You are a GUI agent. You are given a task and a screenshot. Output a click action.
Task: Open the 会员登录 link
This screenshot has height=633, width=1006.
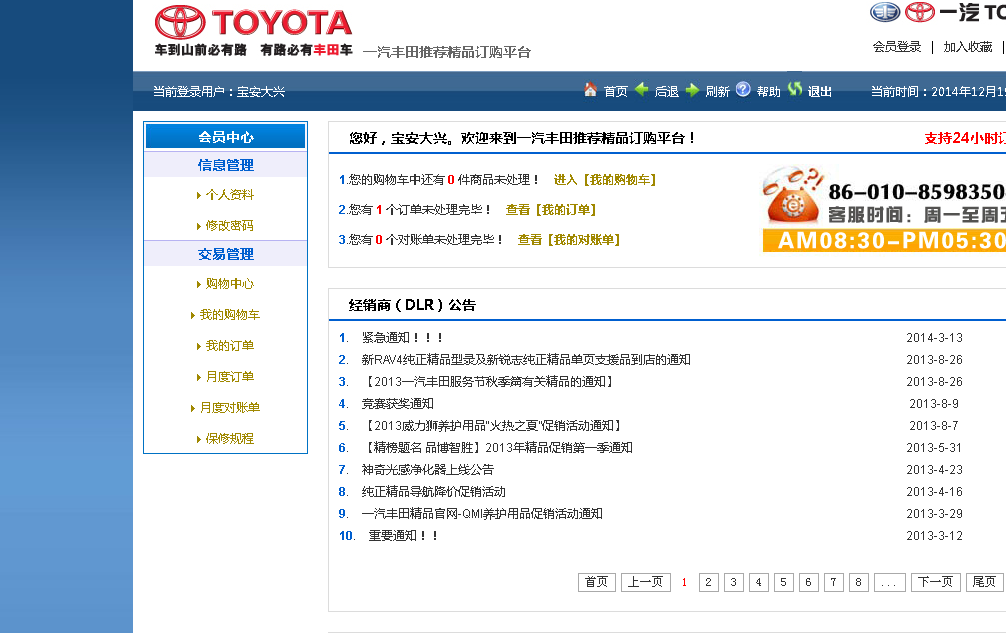(896, 47)
